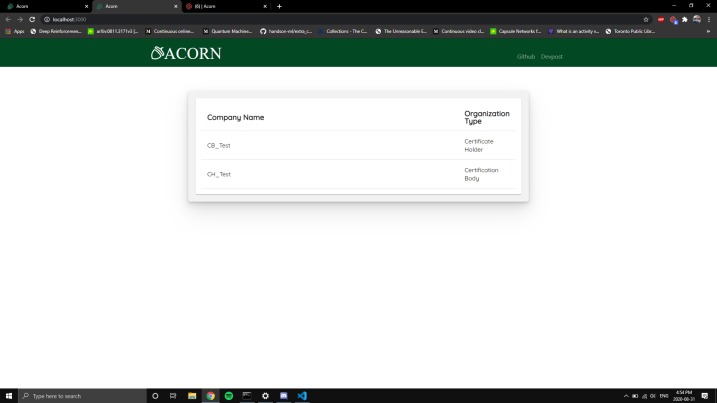Open the Quantum Machine bookmark
717x403 pixels.
click(227, 32)
